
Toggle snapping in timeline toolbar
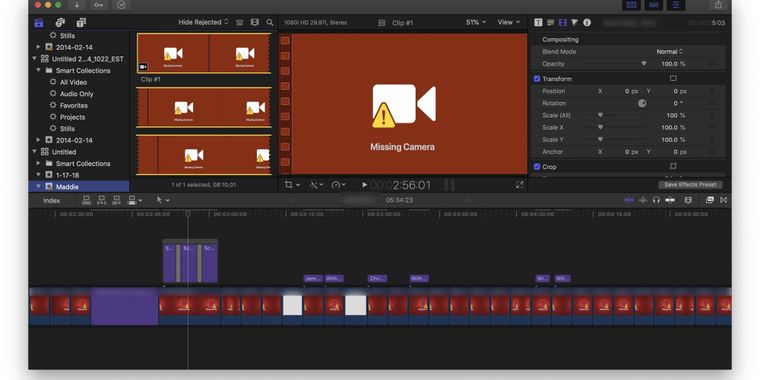pyautogui.click(x=670, y=200)
